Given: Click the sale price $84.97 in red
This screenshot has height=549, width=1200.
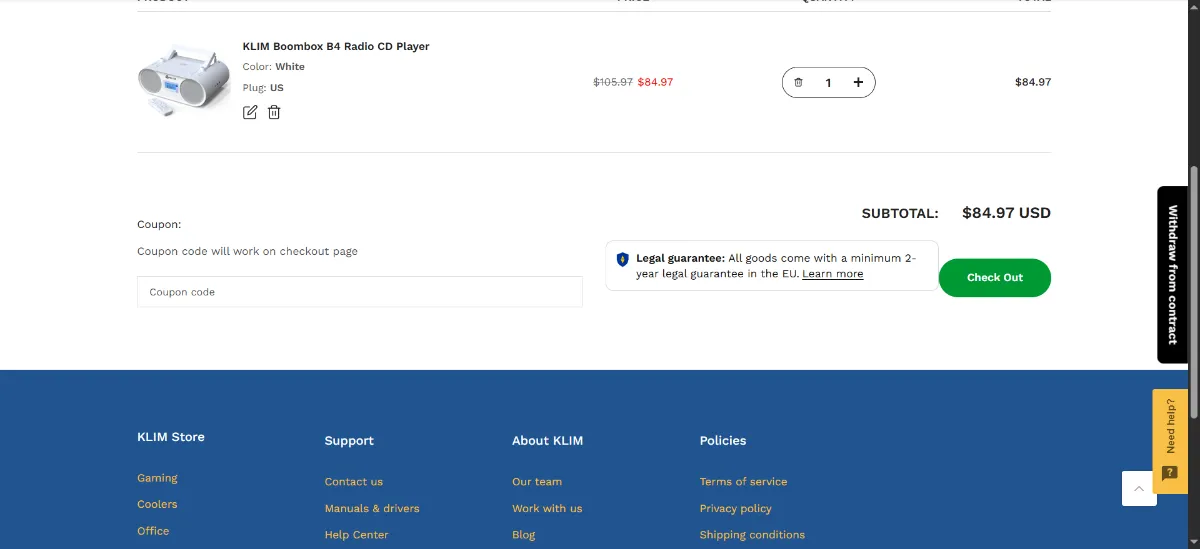Looking at the screenshot, I should pos(655,82).
